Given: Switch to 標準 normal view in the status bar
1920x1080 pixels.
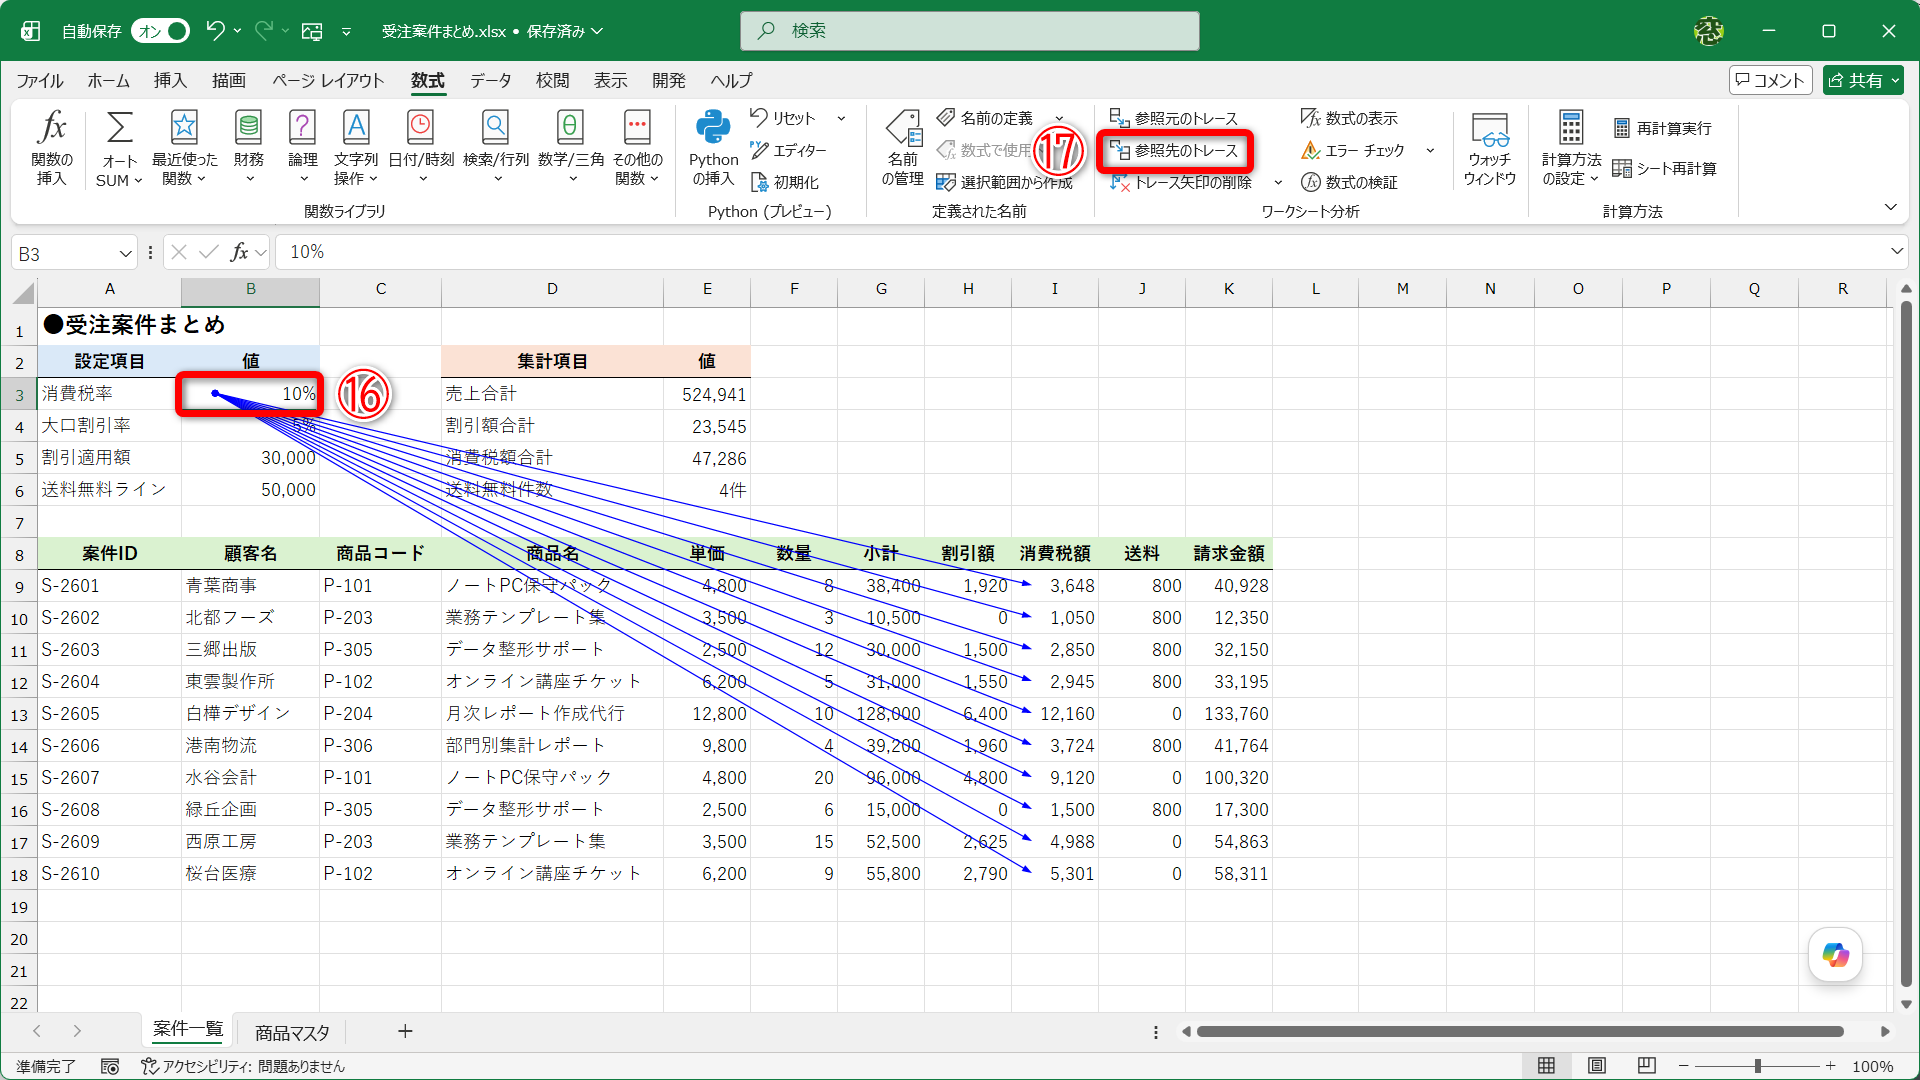Looking at the screenshot, I should coord(1546,1066).
